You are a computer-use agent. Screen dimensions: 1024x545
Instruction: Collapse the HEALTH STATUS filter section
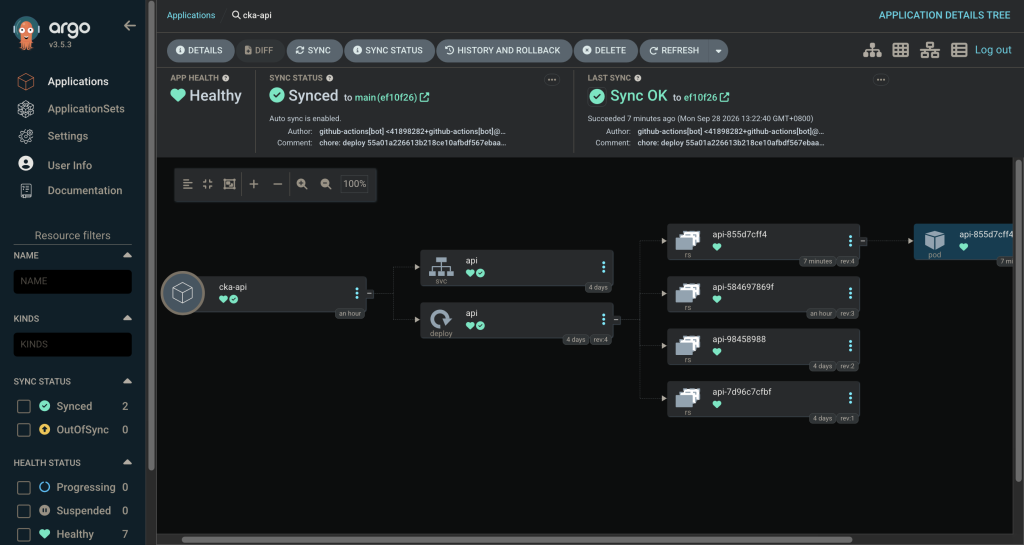[127, 462]
